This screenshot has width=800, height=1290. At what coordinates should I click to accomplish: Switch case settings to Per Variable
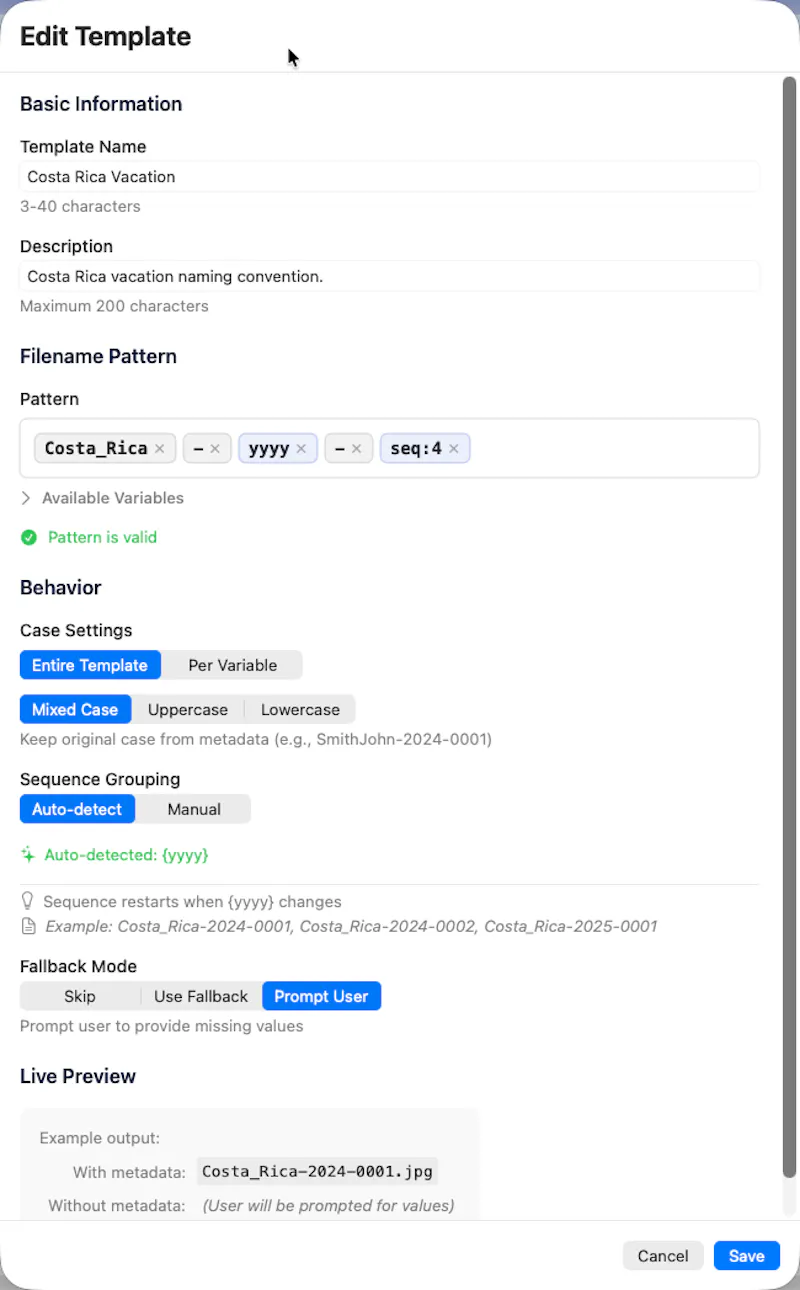pyautogui.click(x=232, y=665)
